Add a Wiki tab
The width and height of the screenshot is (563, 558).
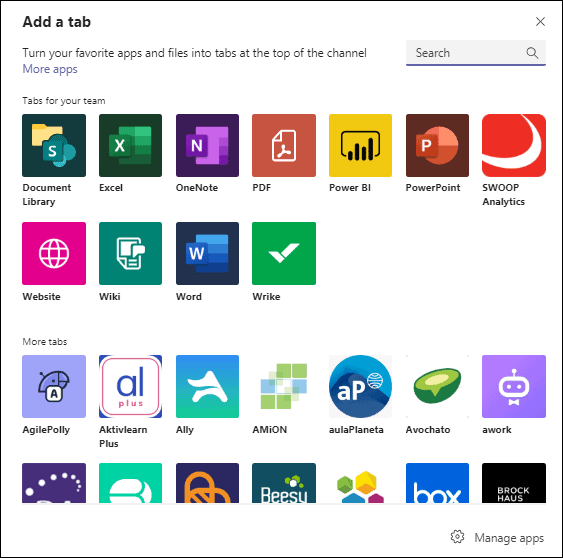[x=130, y=254]
